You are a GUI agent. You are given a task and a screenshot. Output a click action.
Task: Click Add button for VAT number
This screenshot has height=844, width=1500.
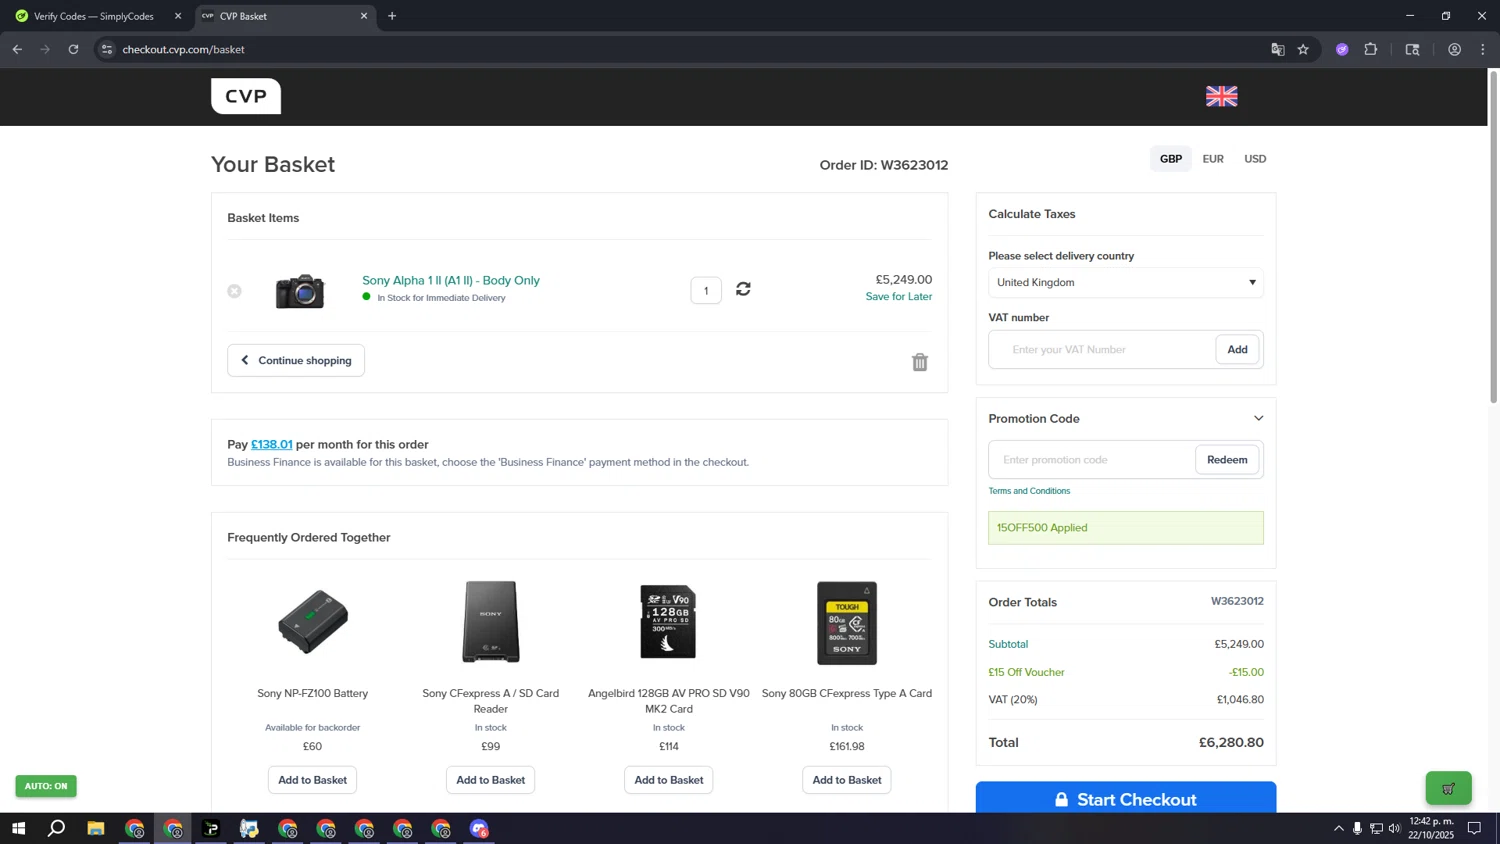pyautogui.click(x=1237, y=349)
